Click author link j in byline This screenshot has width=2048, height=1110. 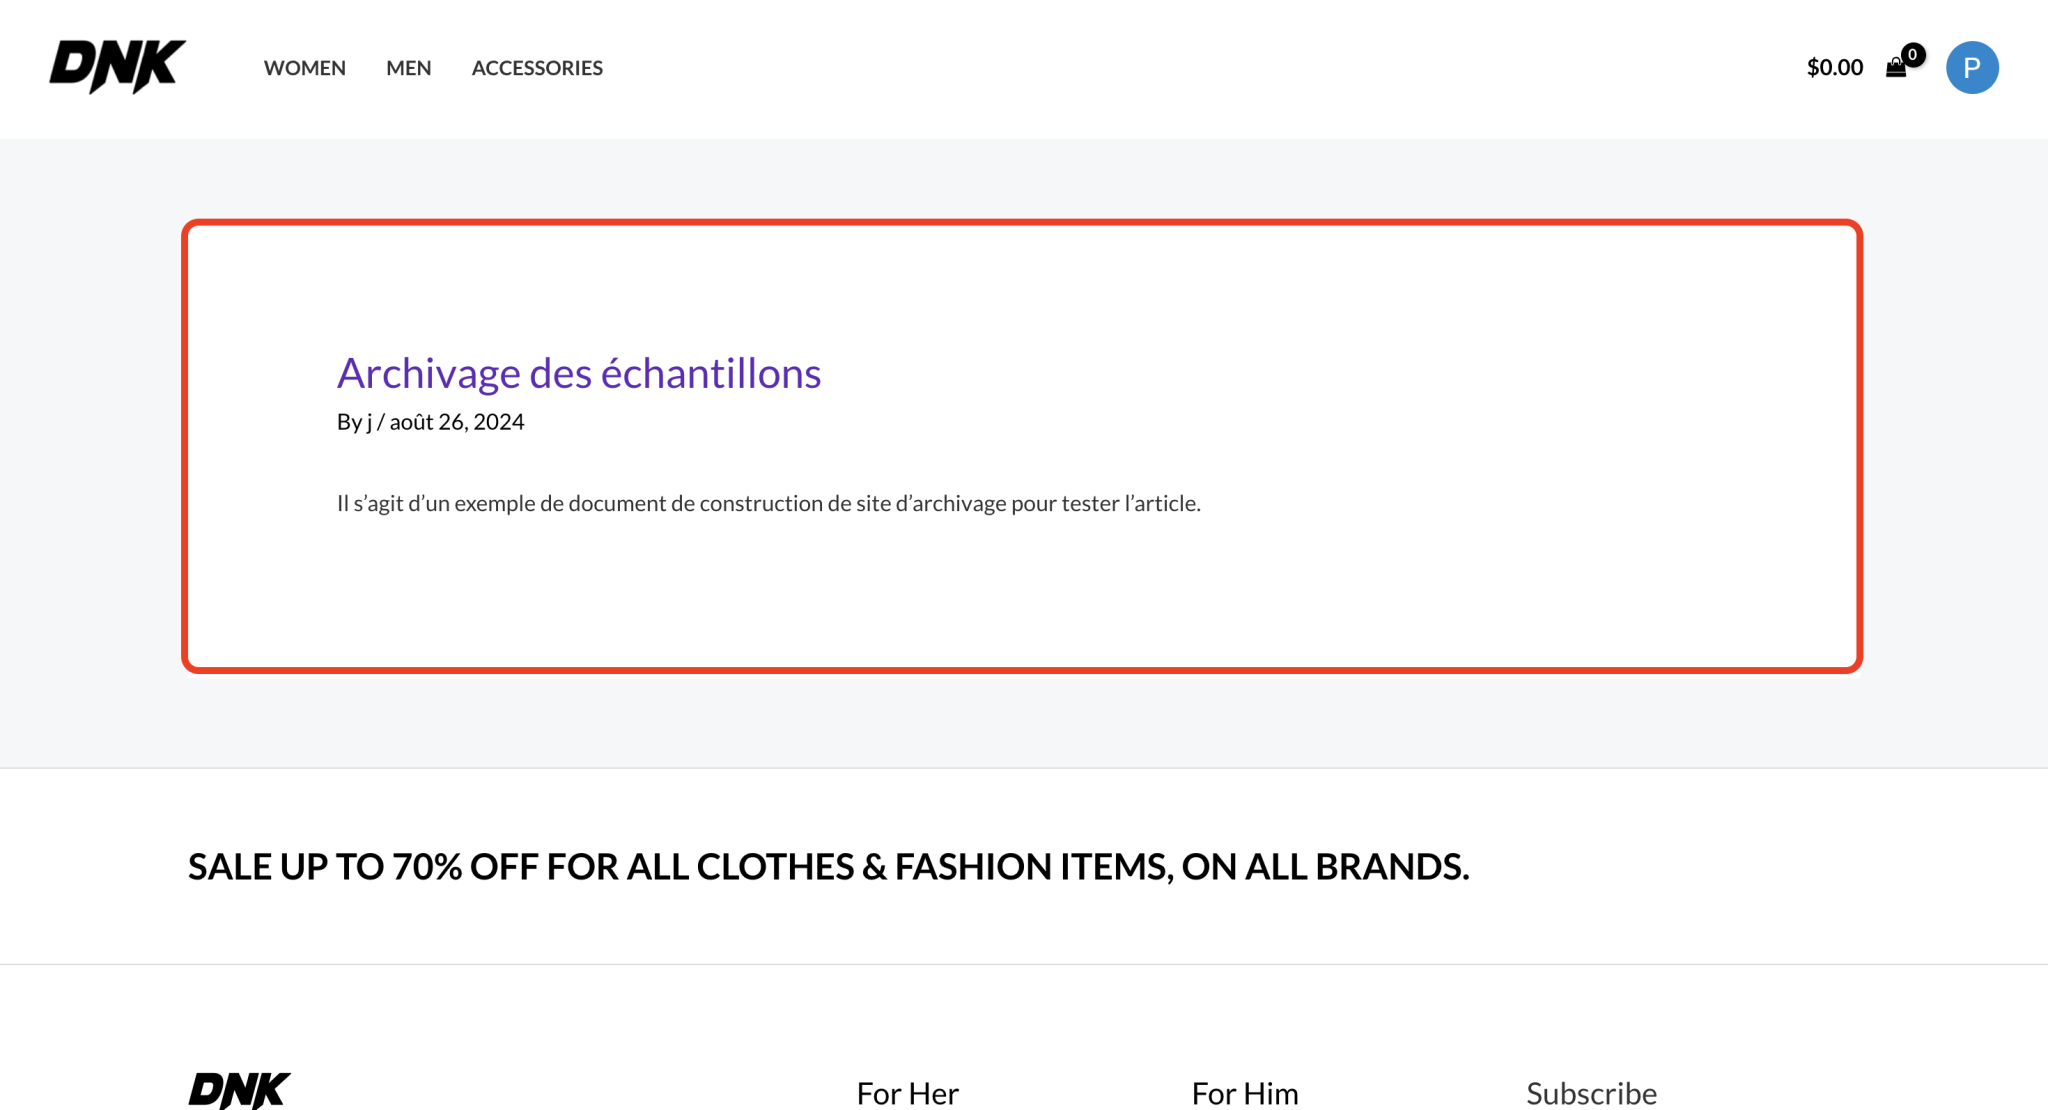[x=369, y=423]
